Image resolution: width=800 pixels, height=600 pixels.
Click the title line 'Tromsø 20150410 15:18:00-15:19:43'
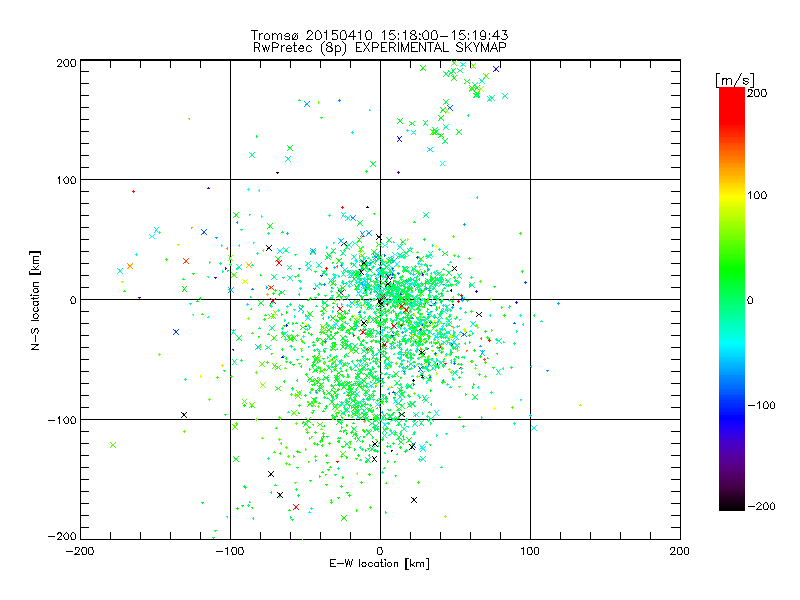tap(379, 35)
